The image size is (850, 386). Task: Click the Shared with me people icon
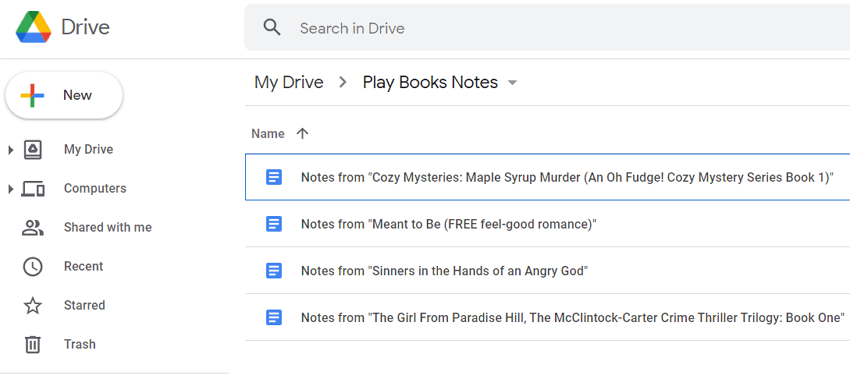[x=33, y=228]
